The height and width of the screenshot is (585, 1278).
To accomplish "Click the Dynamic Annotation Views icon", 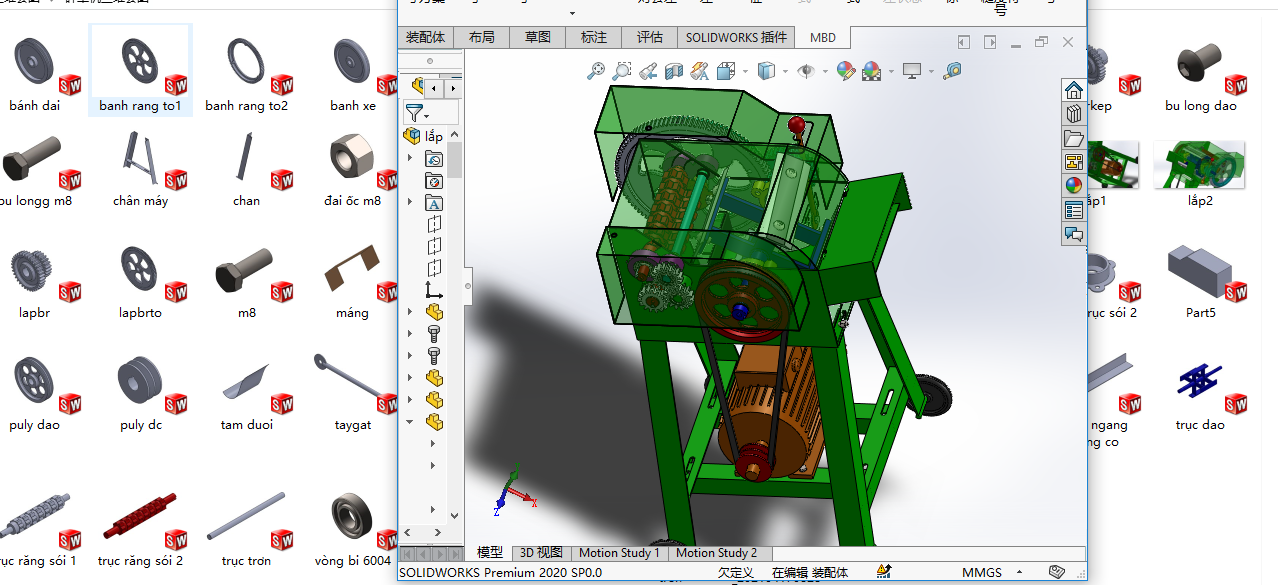I will pyautogui.click(x=700, y=71).
